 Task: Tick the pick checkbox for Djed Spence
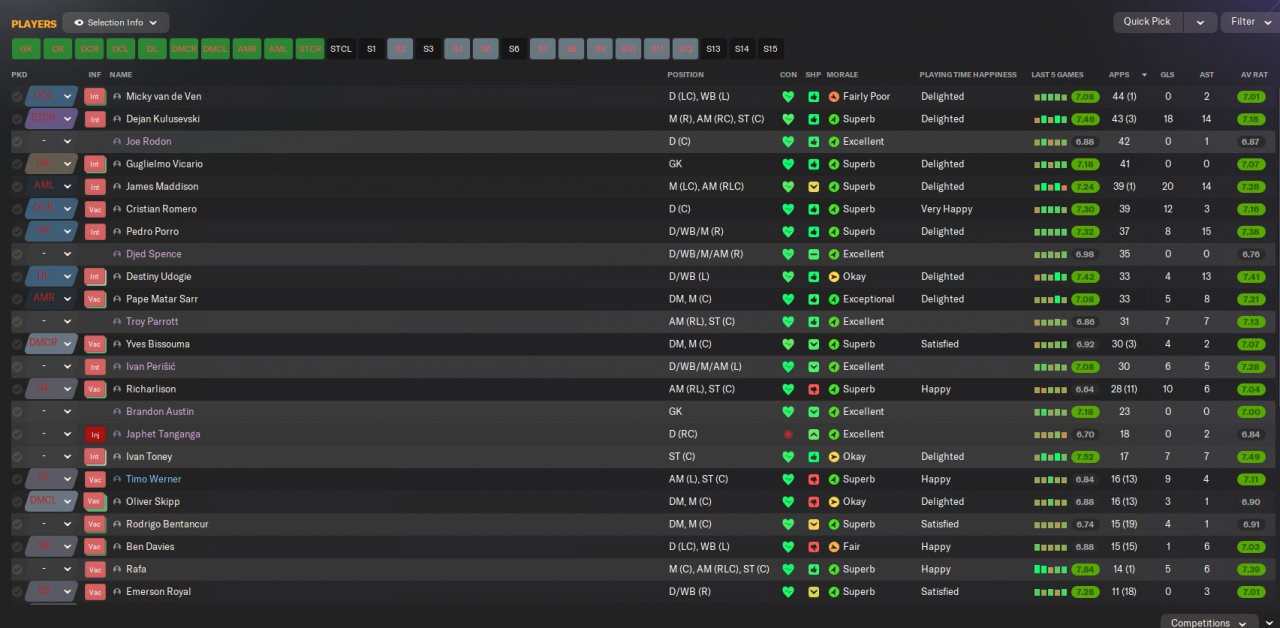tap(17, 254)
